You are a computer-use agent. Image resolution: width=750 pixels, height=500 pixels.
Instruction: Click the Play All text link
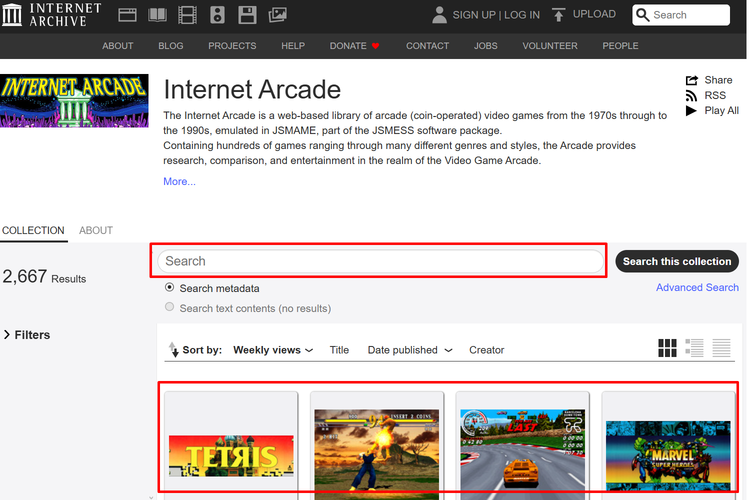pyautogui.click(x=721, y=111)
